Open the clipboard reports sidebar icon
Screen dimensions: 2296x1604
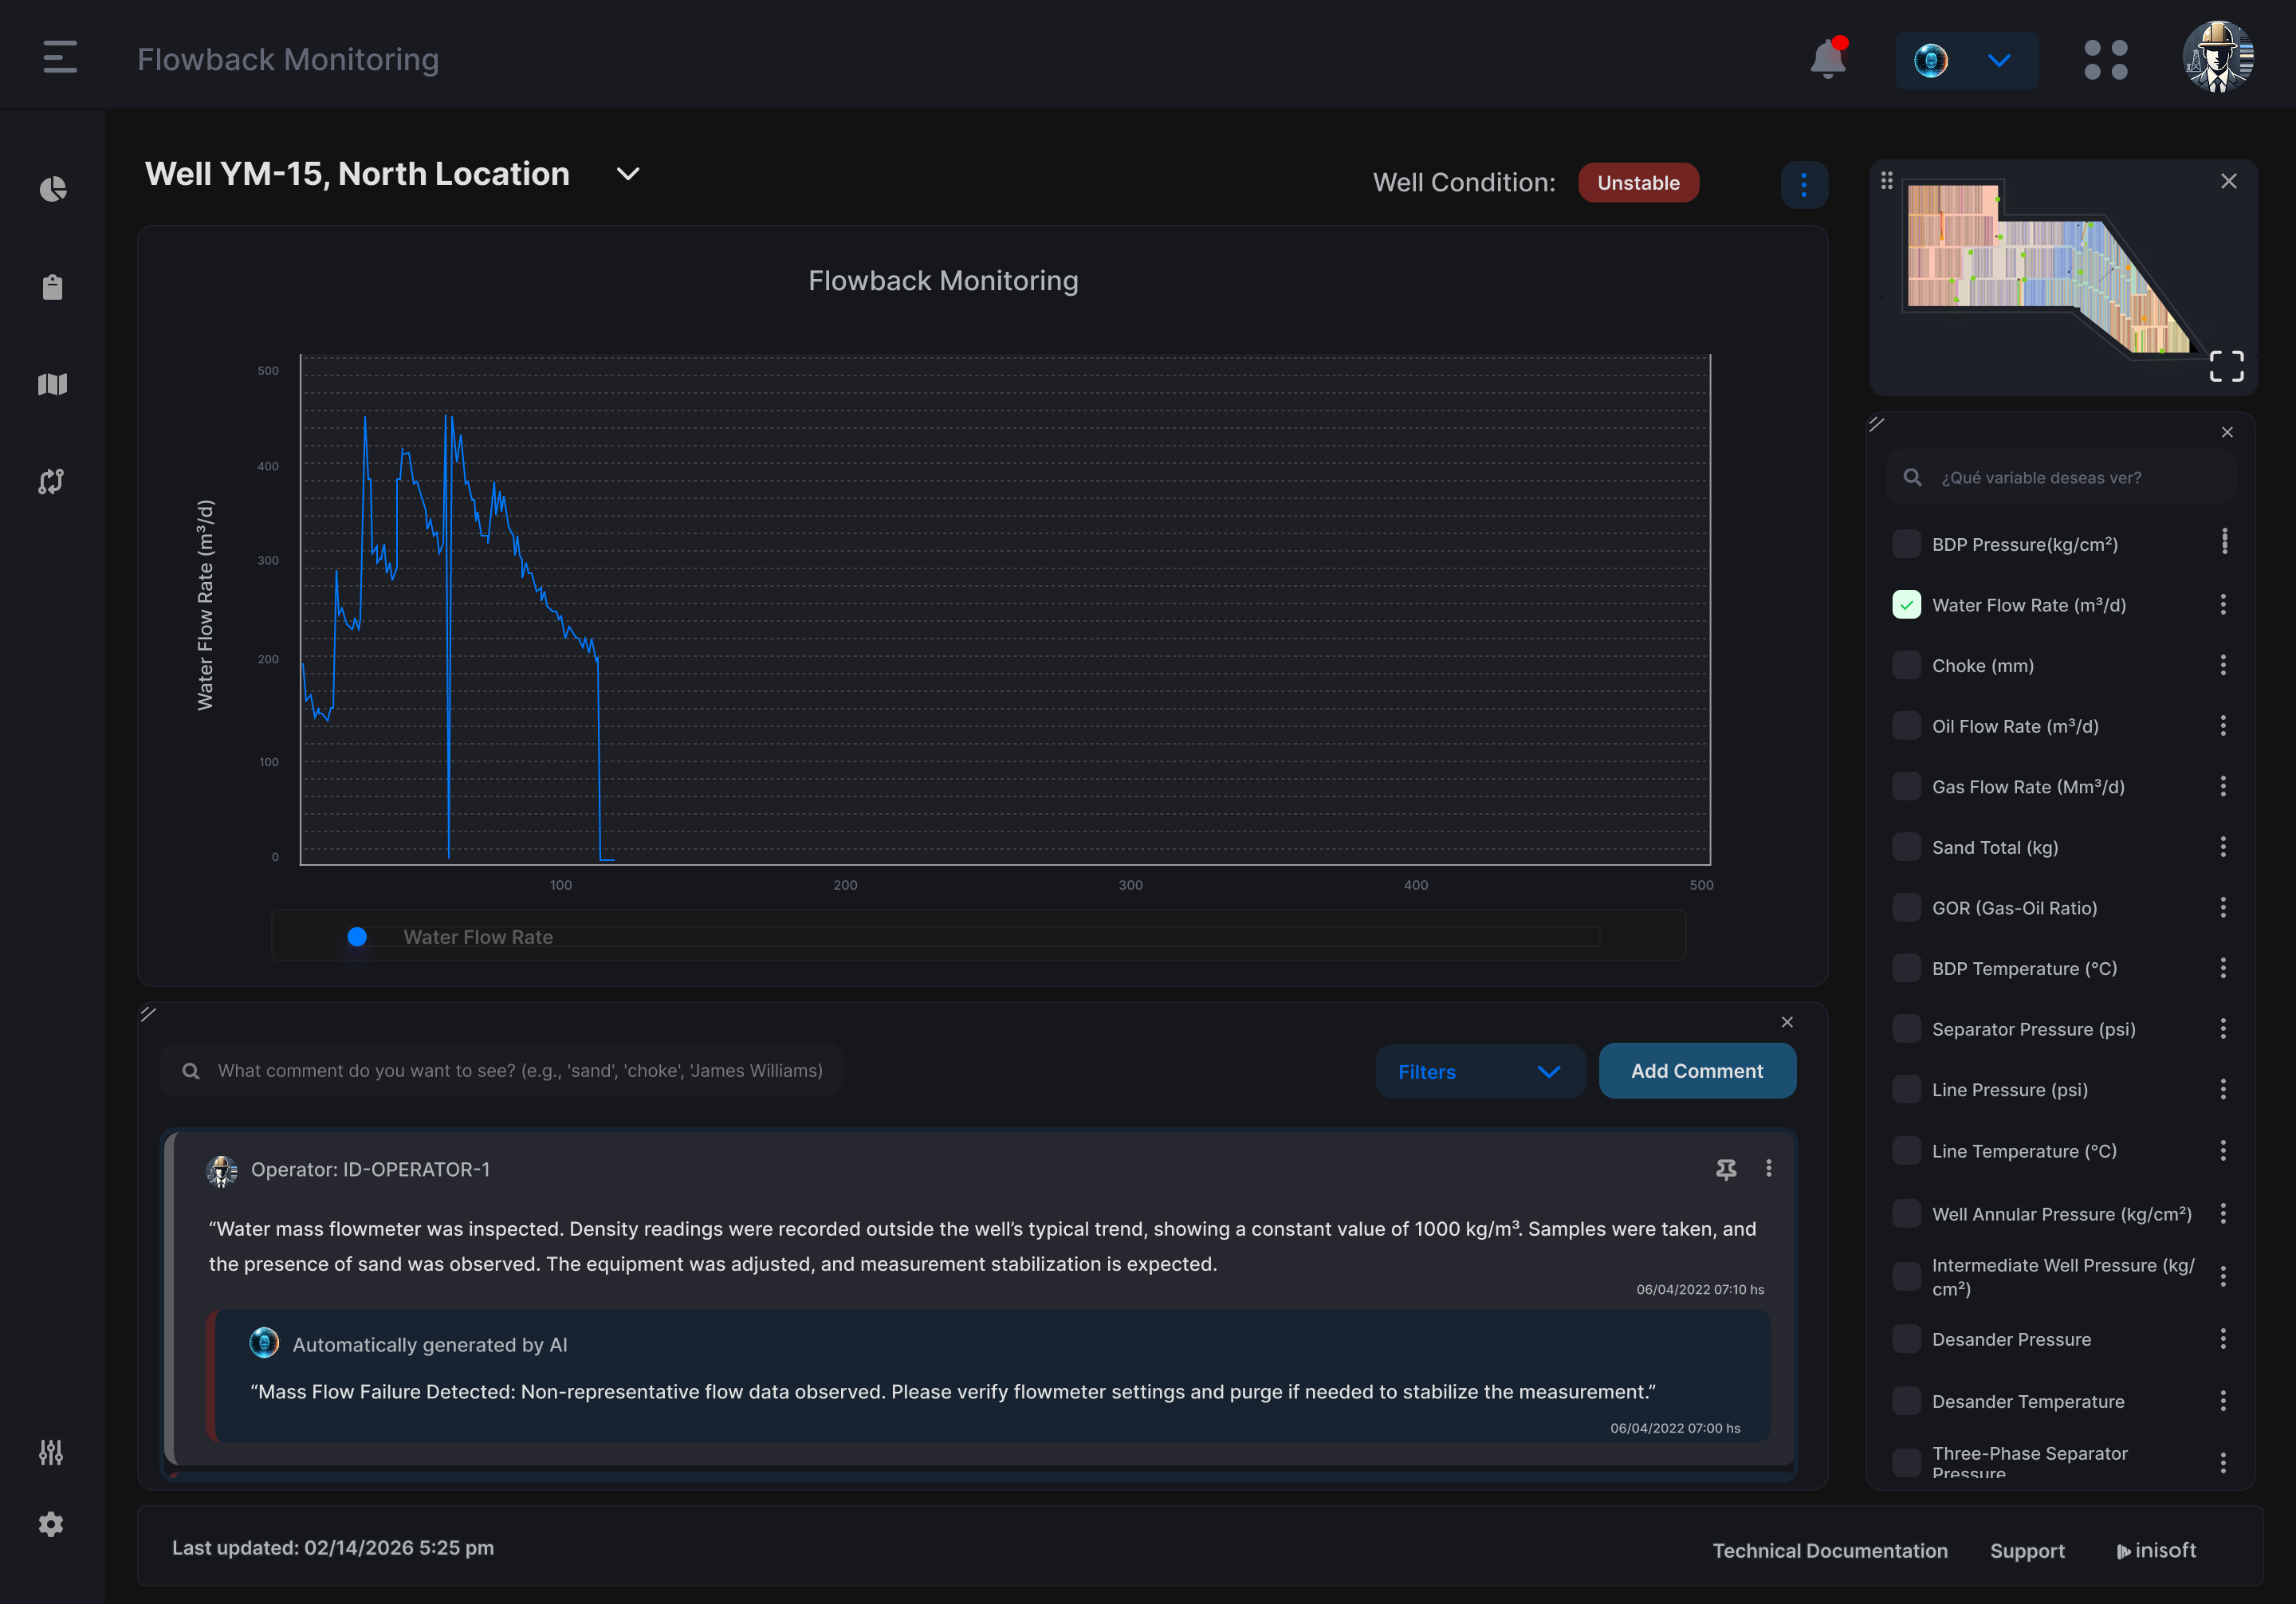52,287
